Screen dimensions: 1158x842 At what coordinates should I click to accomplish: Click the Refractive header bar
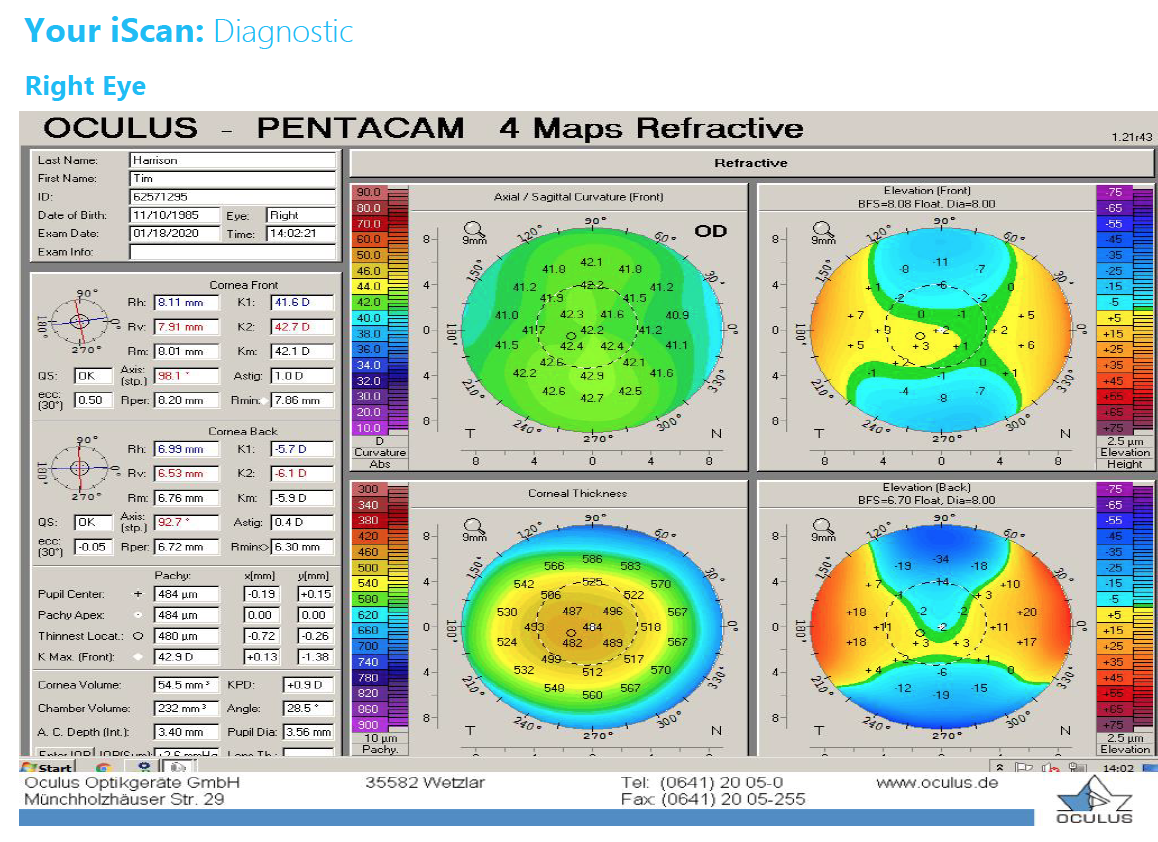coord(749,163)
